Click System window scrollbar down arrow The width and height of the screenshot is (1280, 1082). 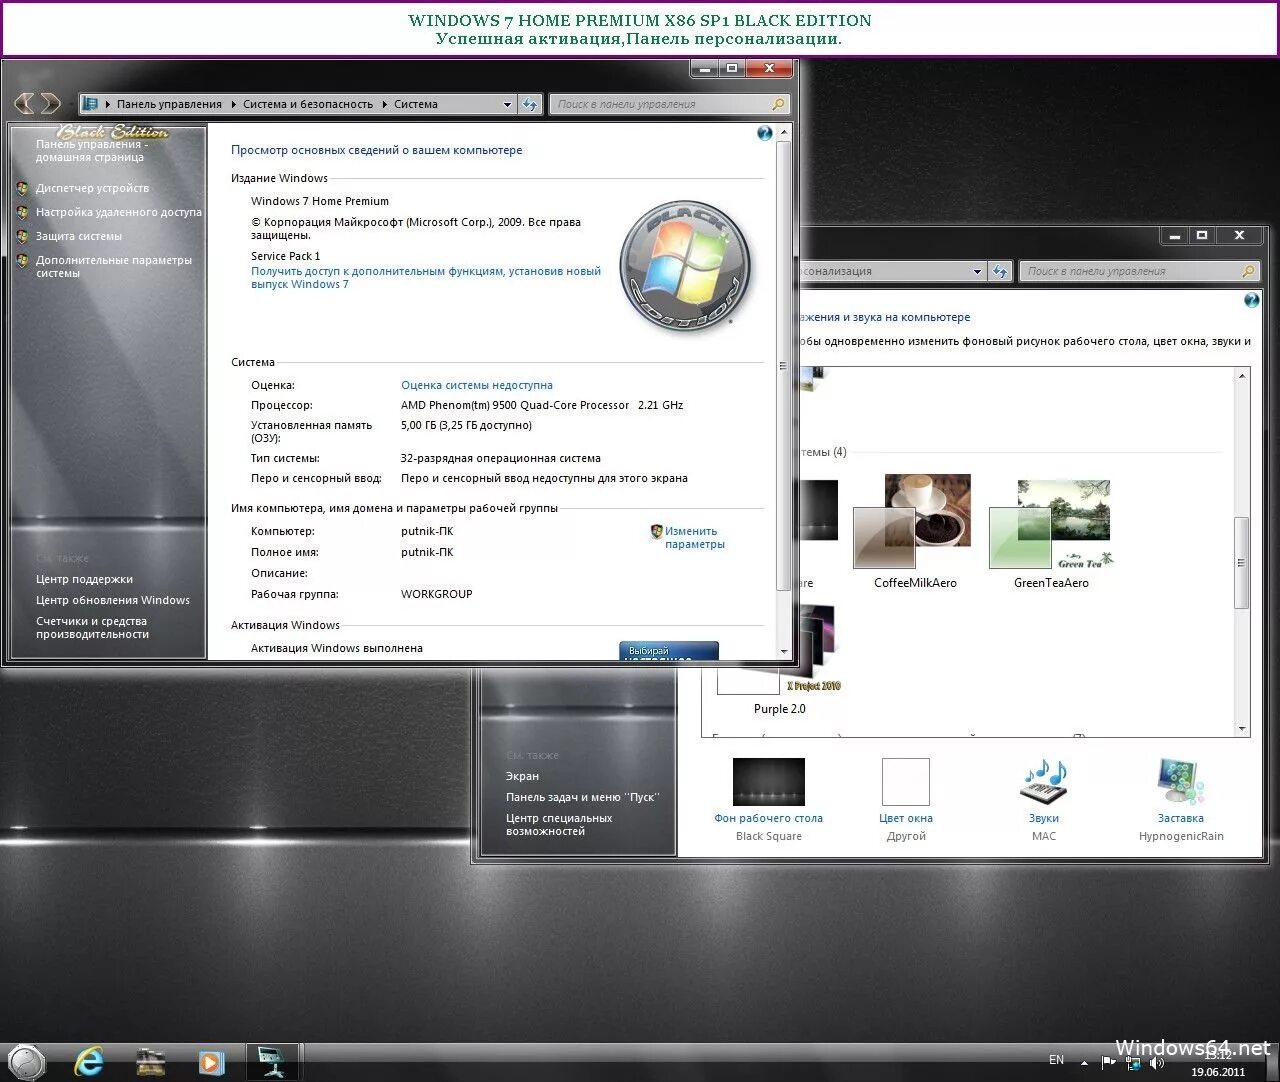pos(784,651)
